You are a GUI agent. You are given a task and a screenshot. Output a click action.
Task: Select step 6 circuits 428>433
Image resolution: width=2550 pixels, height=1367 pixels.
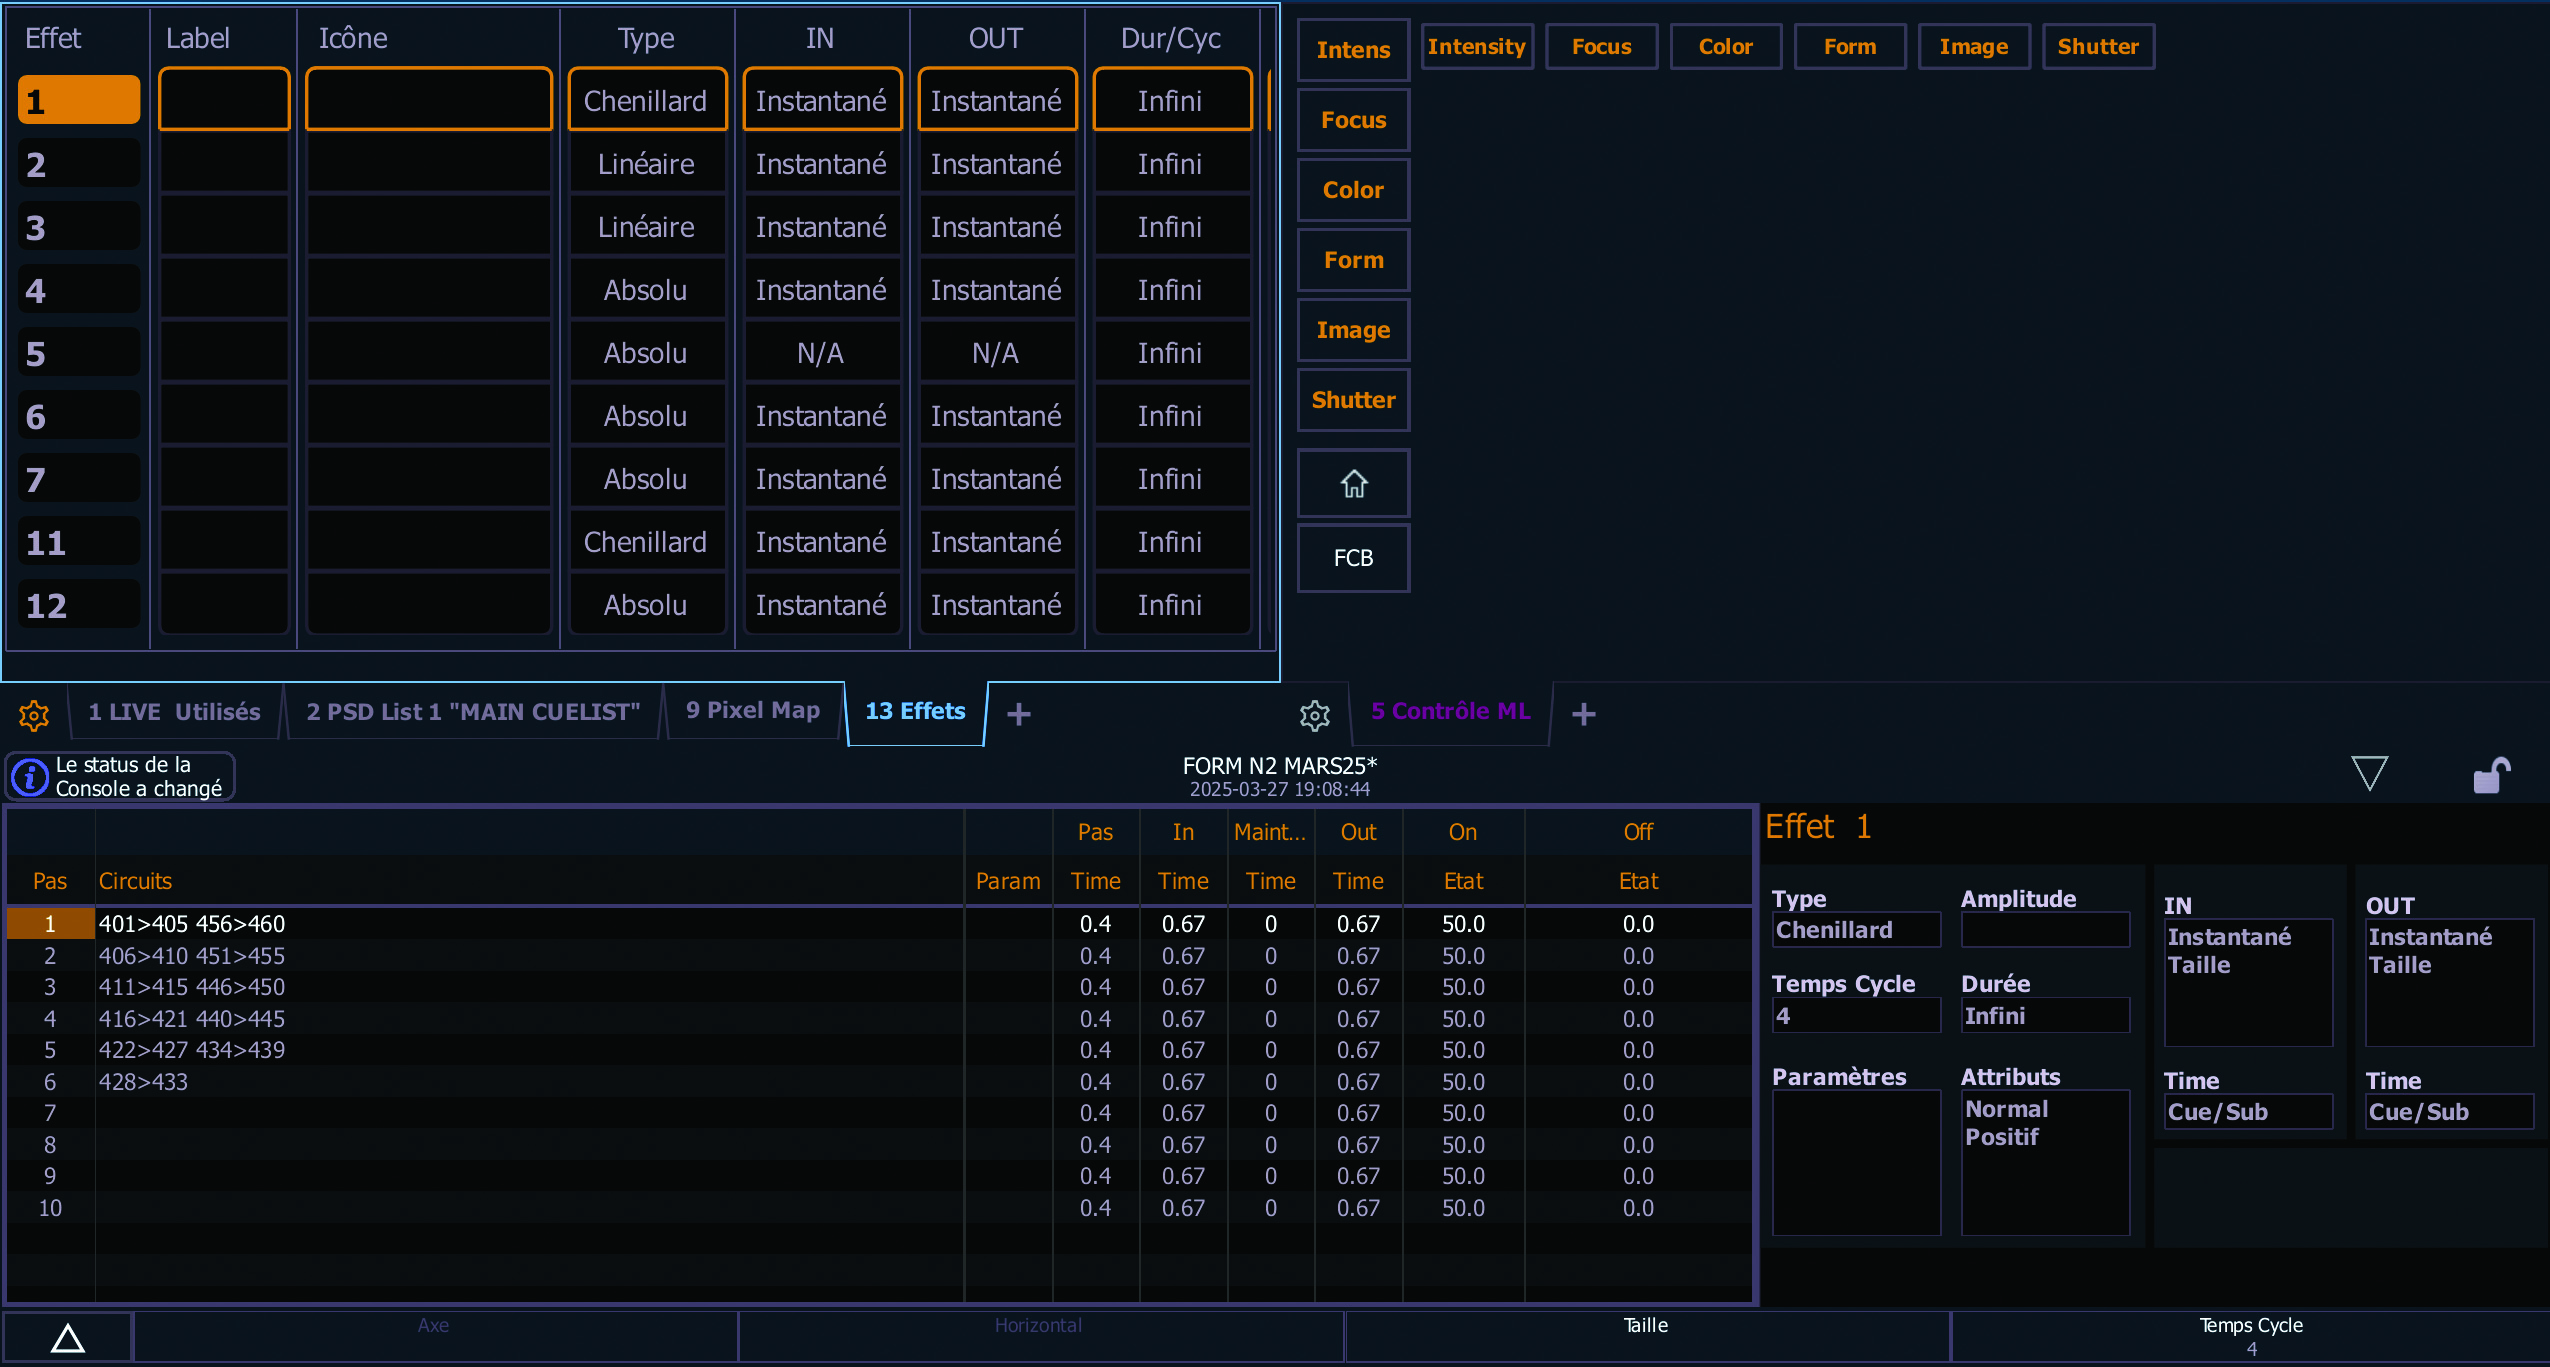pos(143,1082)
